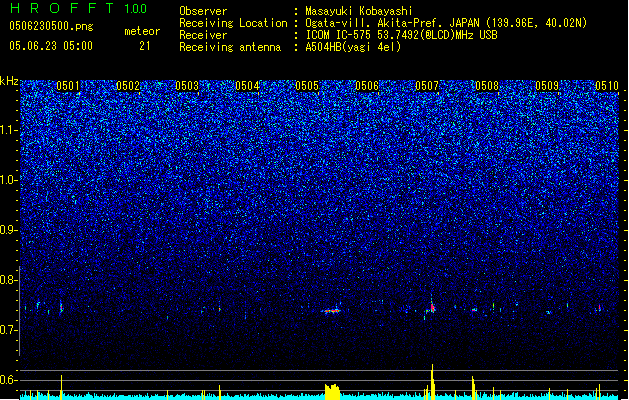
Task: Click the Observer field label
Action: click(x=203, y=11)
